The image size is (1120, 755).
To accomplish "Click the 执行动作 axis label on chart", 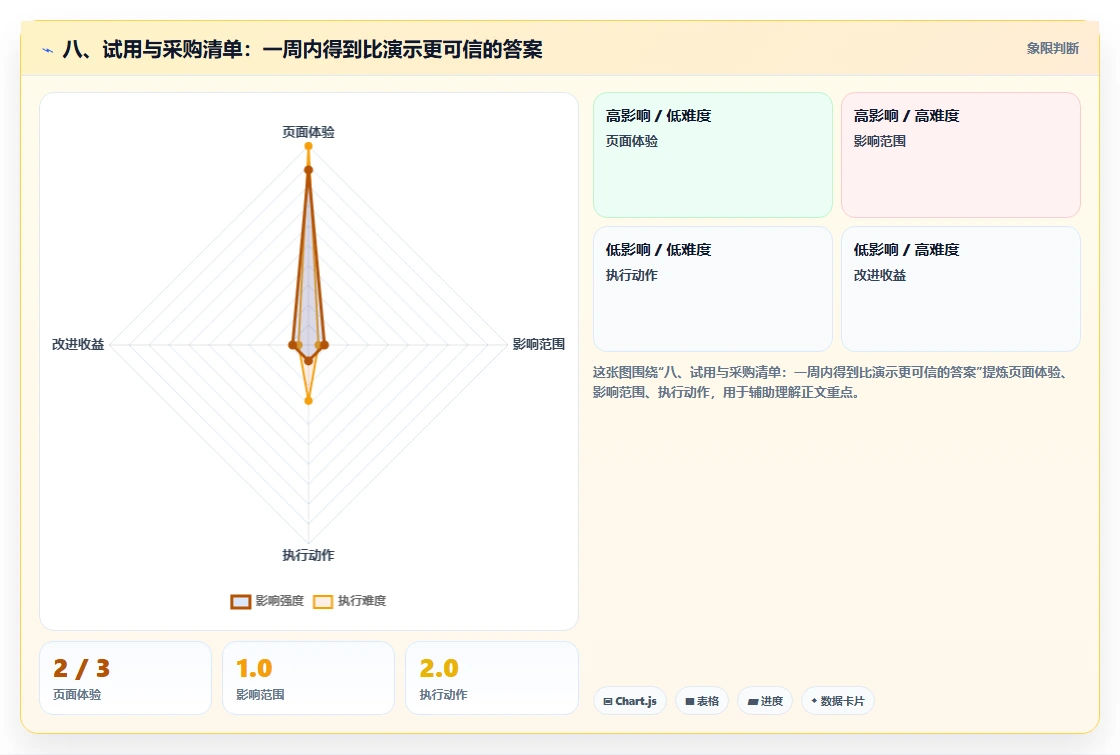I will point(309,555).
